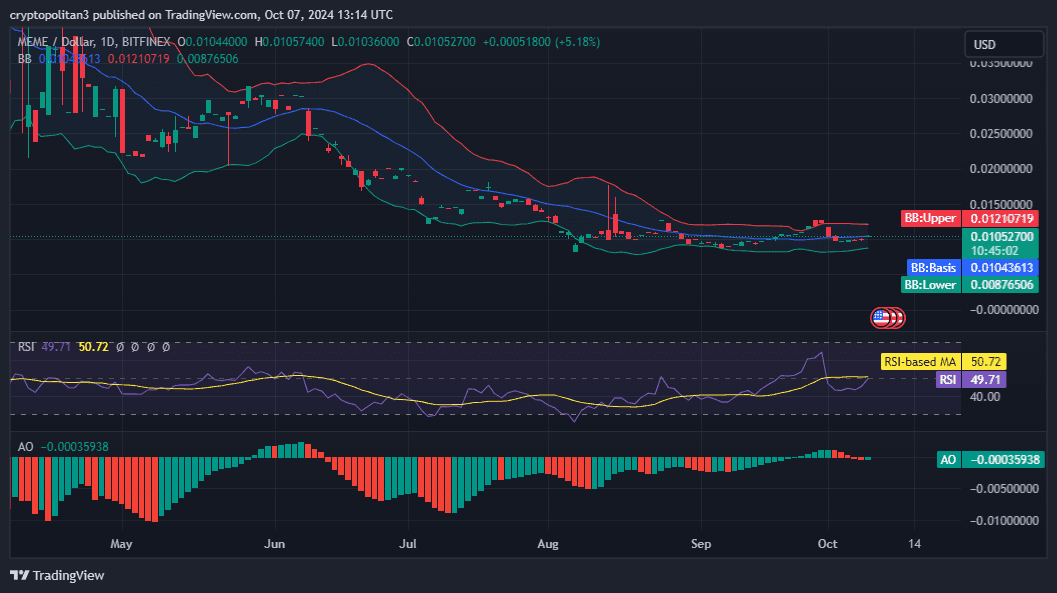Click the TradingView logo

[x=57, y=575]
